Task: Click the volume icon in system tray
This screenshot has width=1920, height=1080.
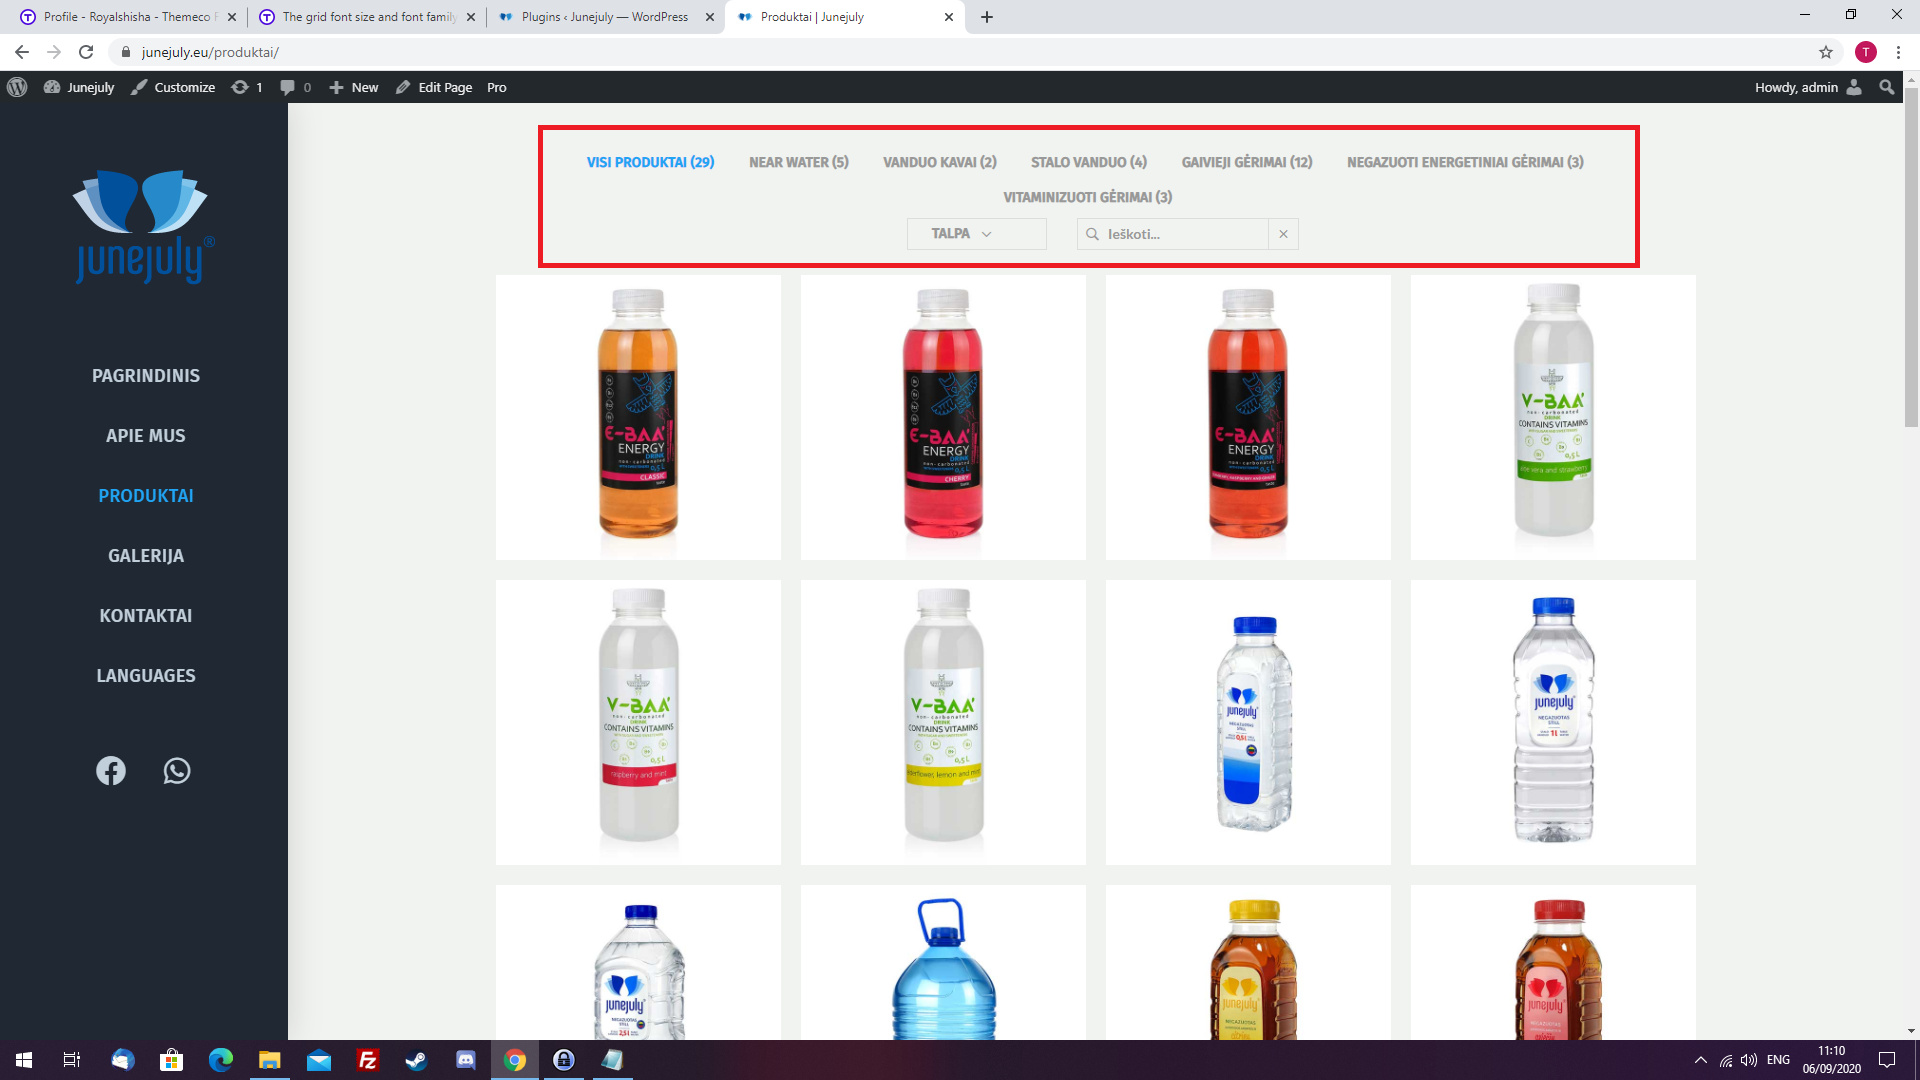Action: click(x=1749, y=1060)
